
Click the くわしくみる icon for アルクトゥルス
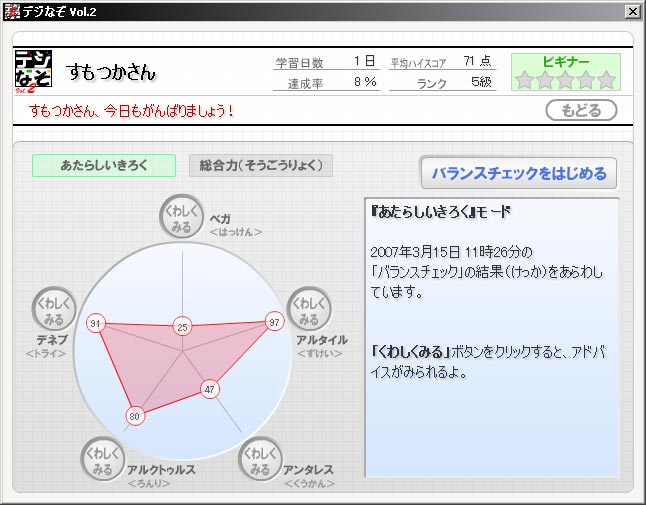tap(104, 459)
